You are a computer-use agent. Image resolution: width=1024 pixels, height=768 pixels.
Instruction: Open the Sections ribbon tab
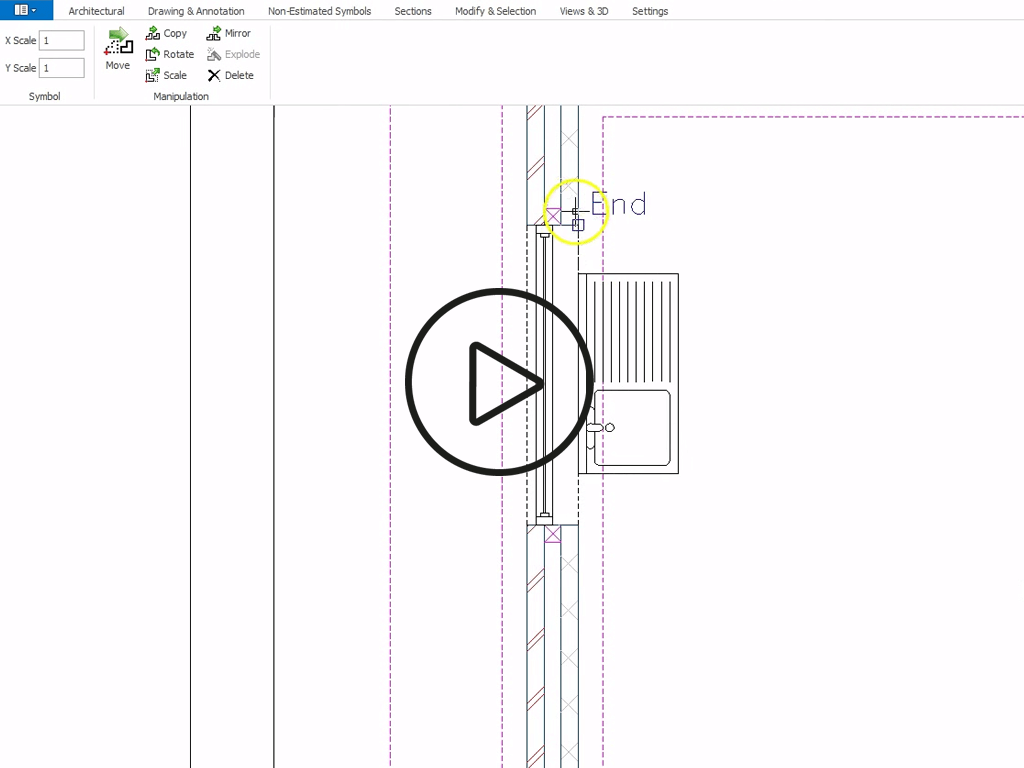click(x=413, y=11)
